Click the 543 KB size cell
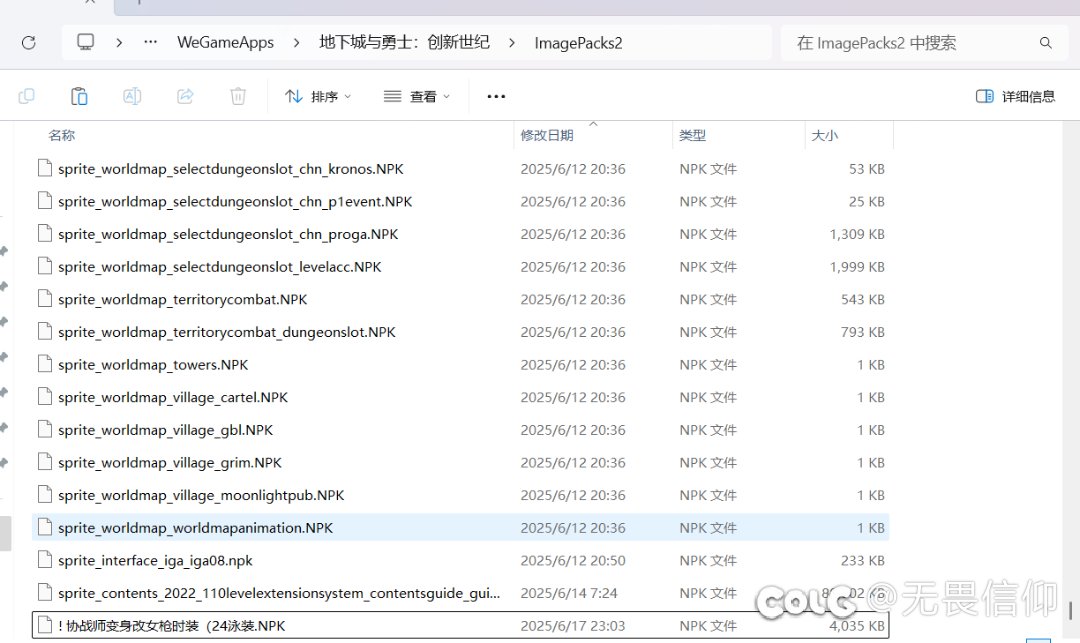This screenshot has width=1080, height=643. pos(862,299)
